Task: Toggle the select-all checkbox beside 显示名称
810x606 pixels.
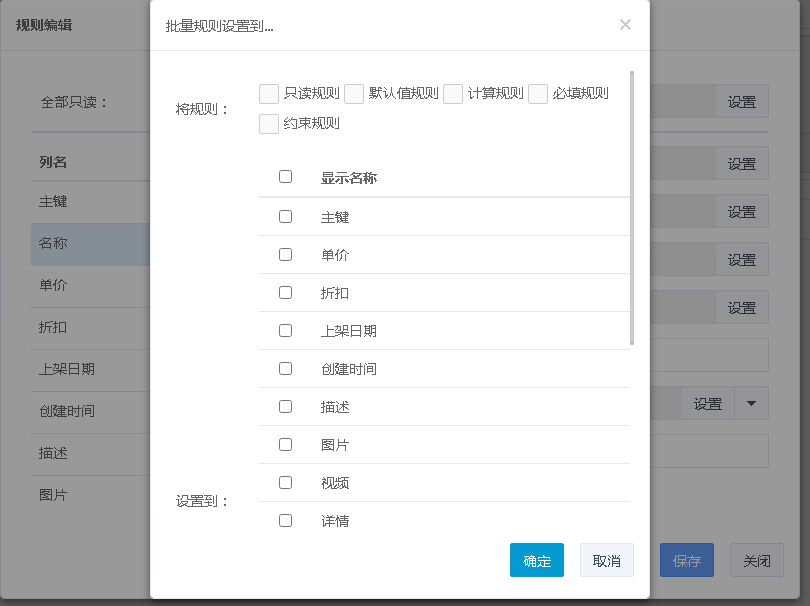Action: pyautogui.click(x=285, y=177)
